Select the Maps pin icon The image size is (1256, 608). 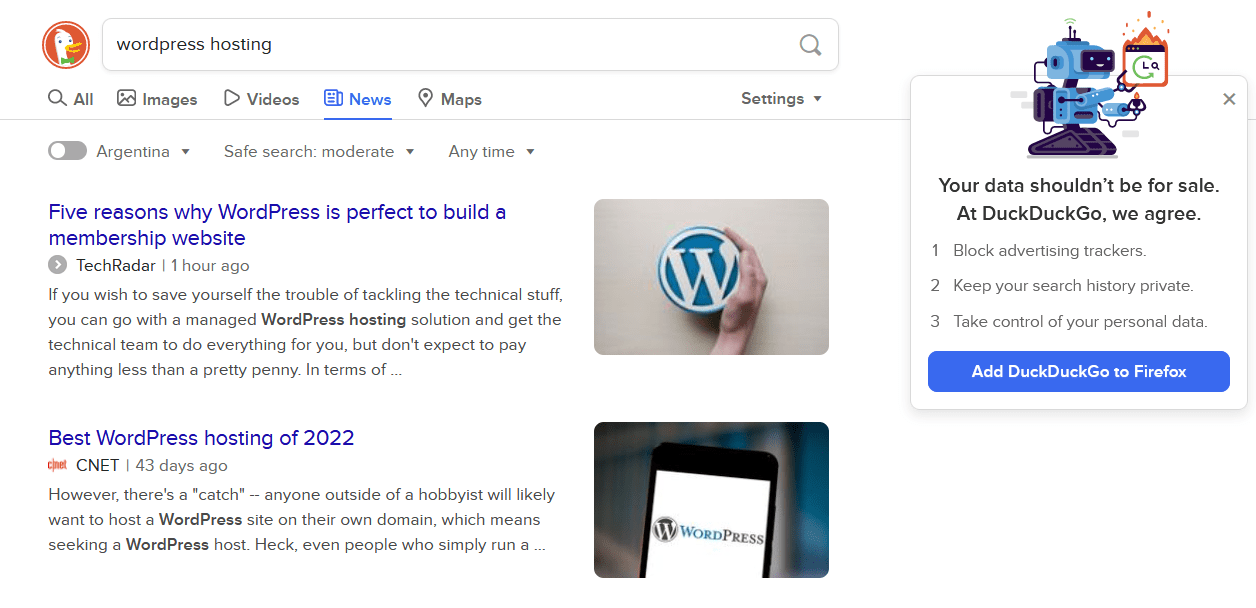click(424, 98)
